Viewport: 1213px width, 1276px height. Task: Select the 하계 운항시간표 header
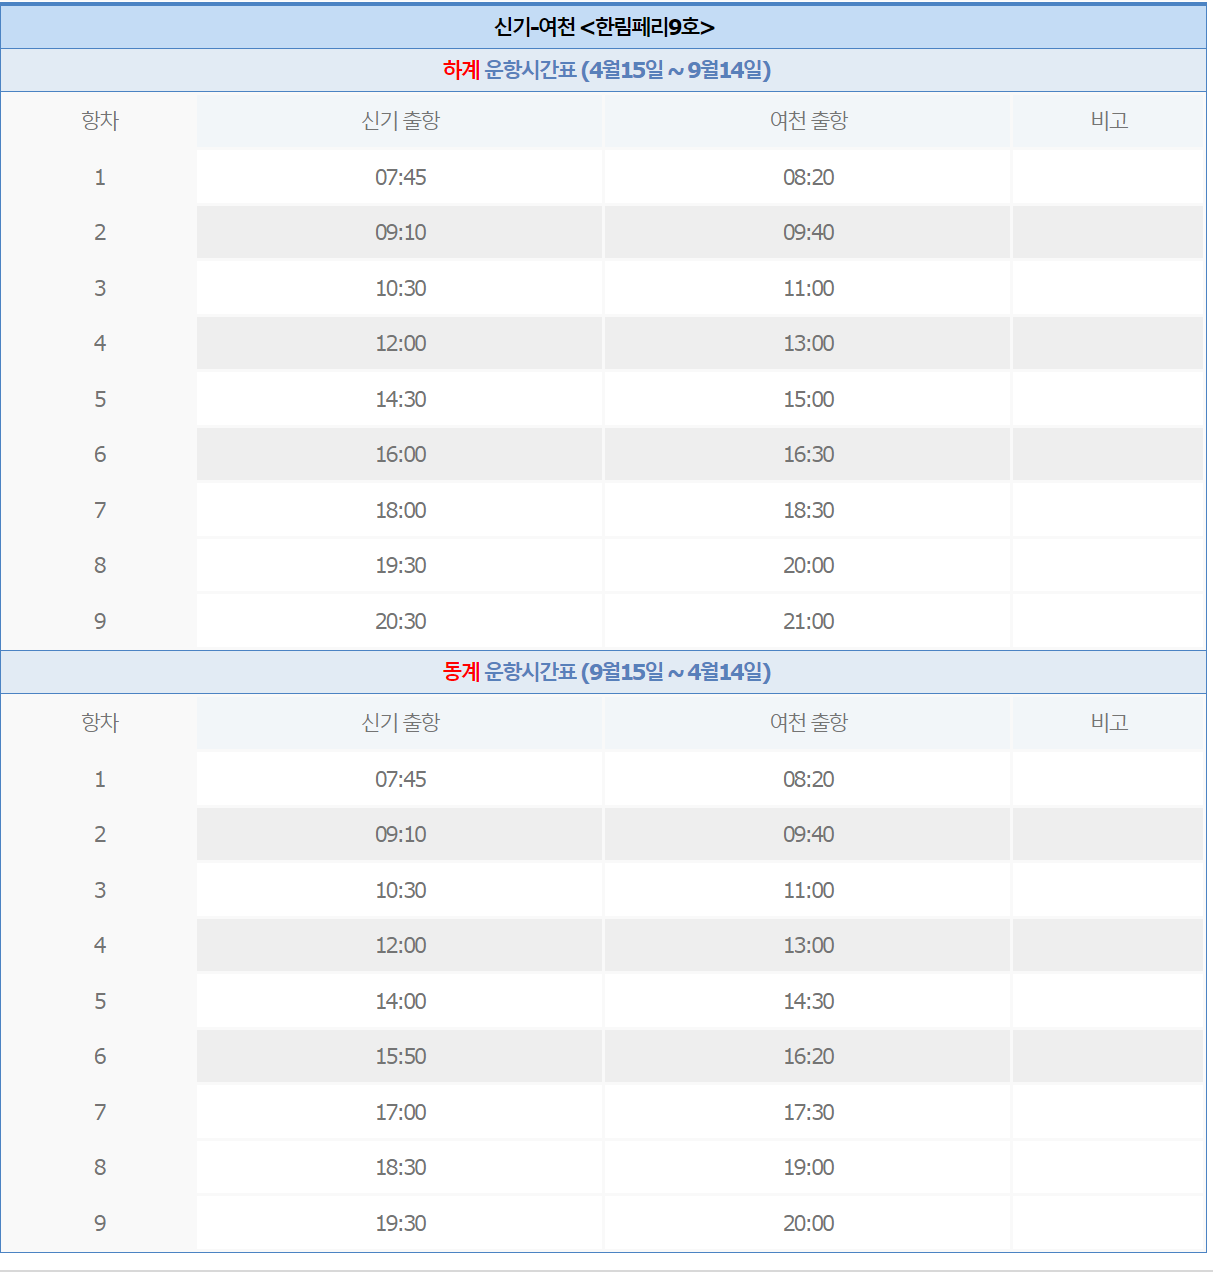[606, 70]
